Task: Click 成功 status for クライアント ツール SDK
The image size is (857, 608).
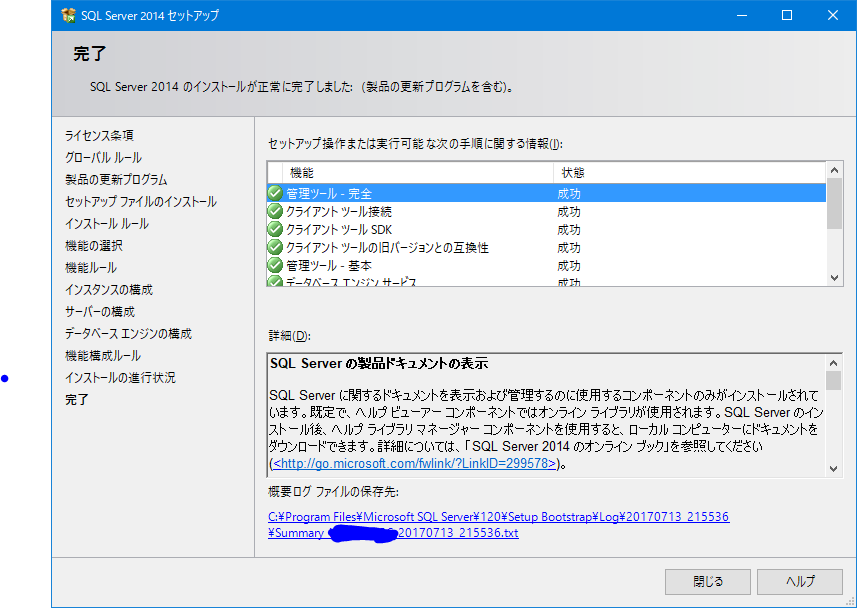Action: click(x=569, y=230)
